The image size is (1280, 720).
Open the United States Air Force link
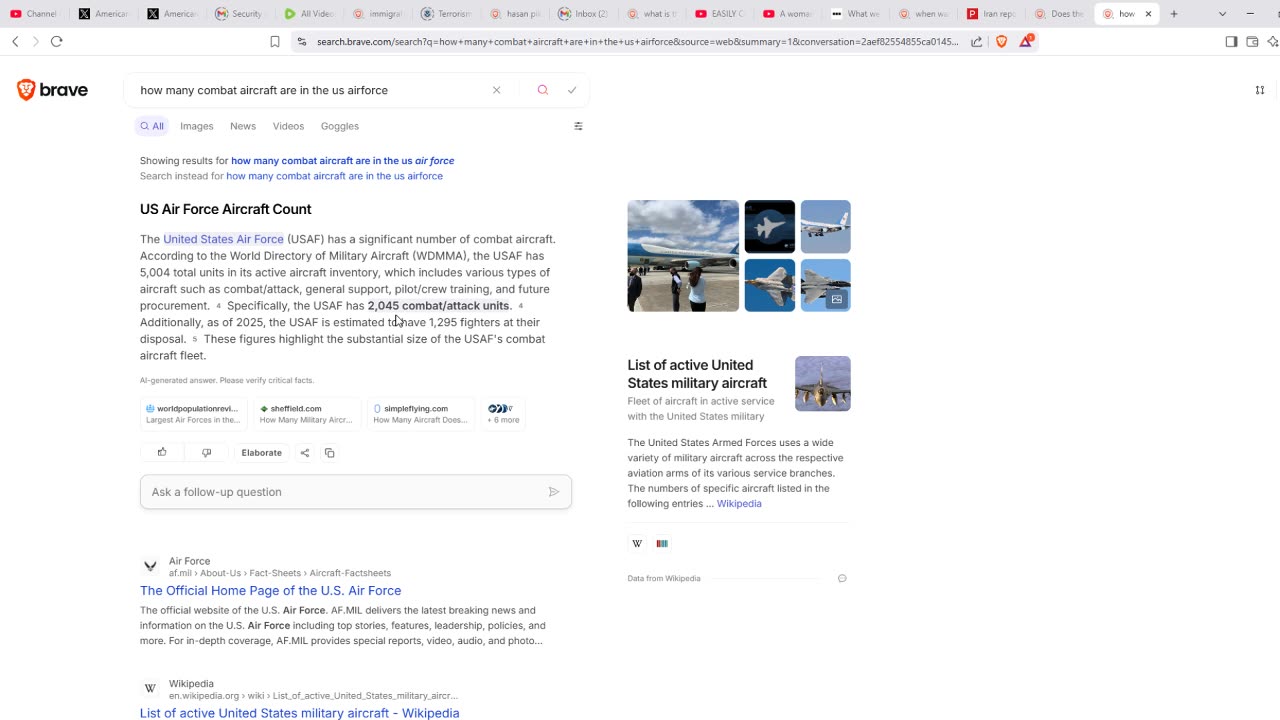(224, 239)
